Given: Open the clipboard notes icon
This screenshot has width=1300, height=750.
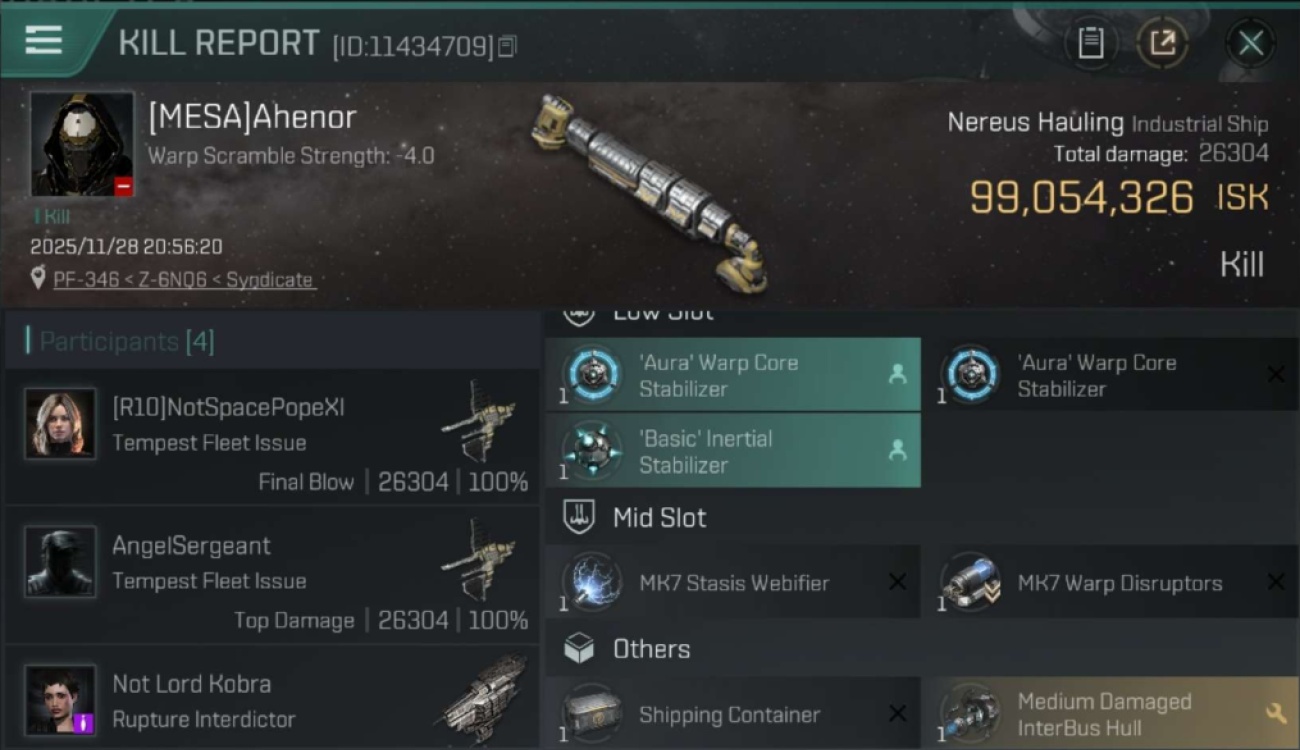Looking at the screenshot, I should pyautogui.click(x=1090, y=43).
